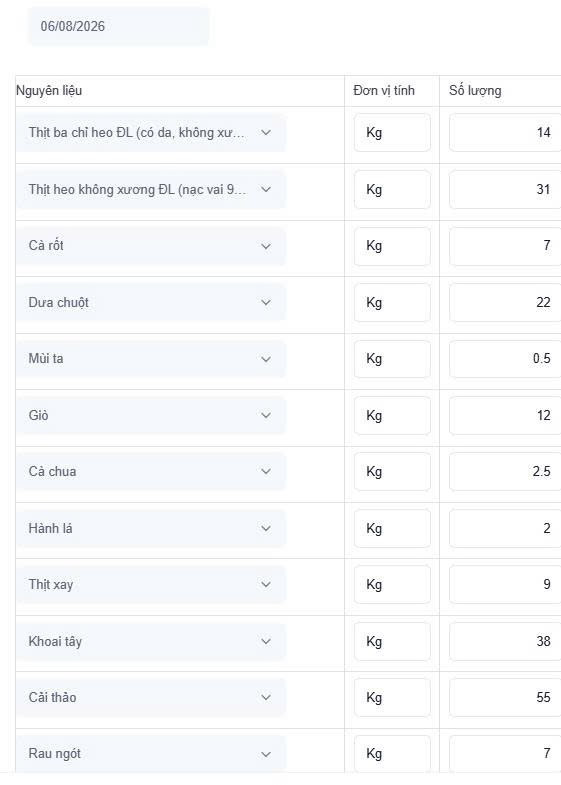Click the chevron arrow beside Giò
561x785 pixels.
(266, 415)
